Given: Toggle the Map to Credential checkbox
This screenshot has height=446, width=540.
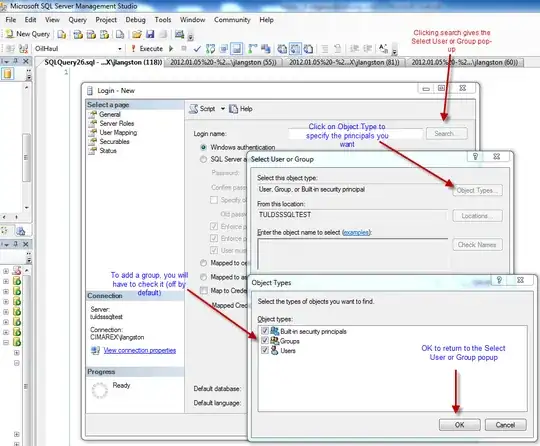Looking at the screenshot, I should [204, 290].
